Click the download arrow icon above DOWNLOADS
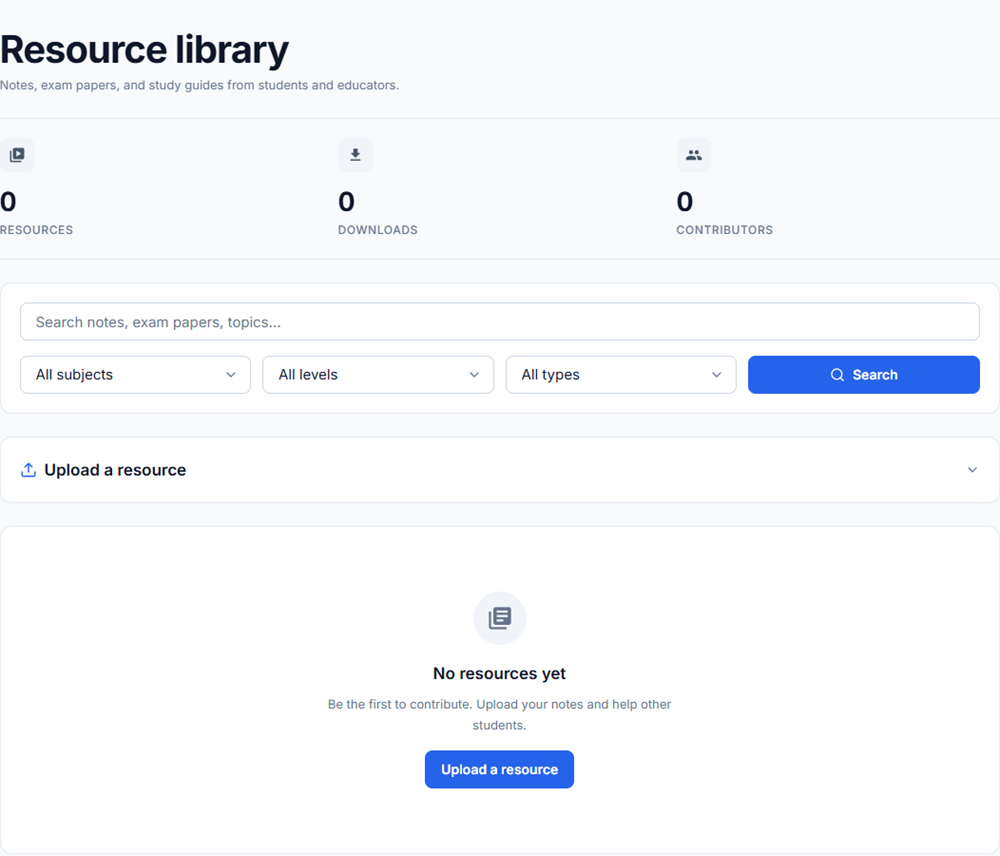This screenshot has height=856, width=1000. pos(355,155)
